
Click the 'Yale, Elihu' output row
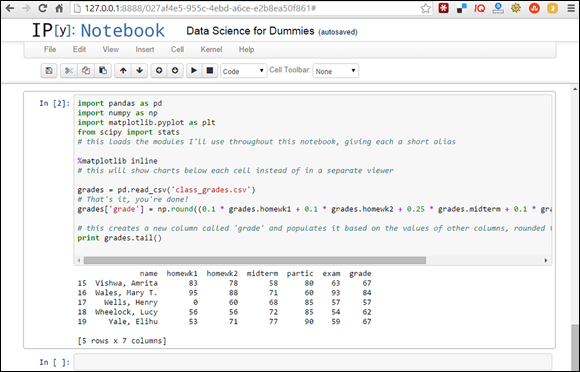click(224, 322)
